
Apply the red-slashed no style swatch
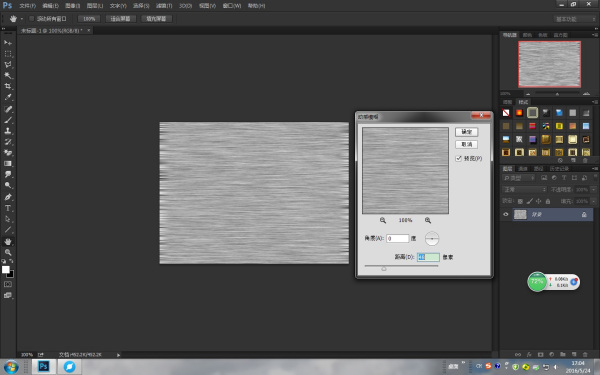point(506,112)
